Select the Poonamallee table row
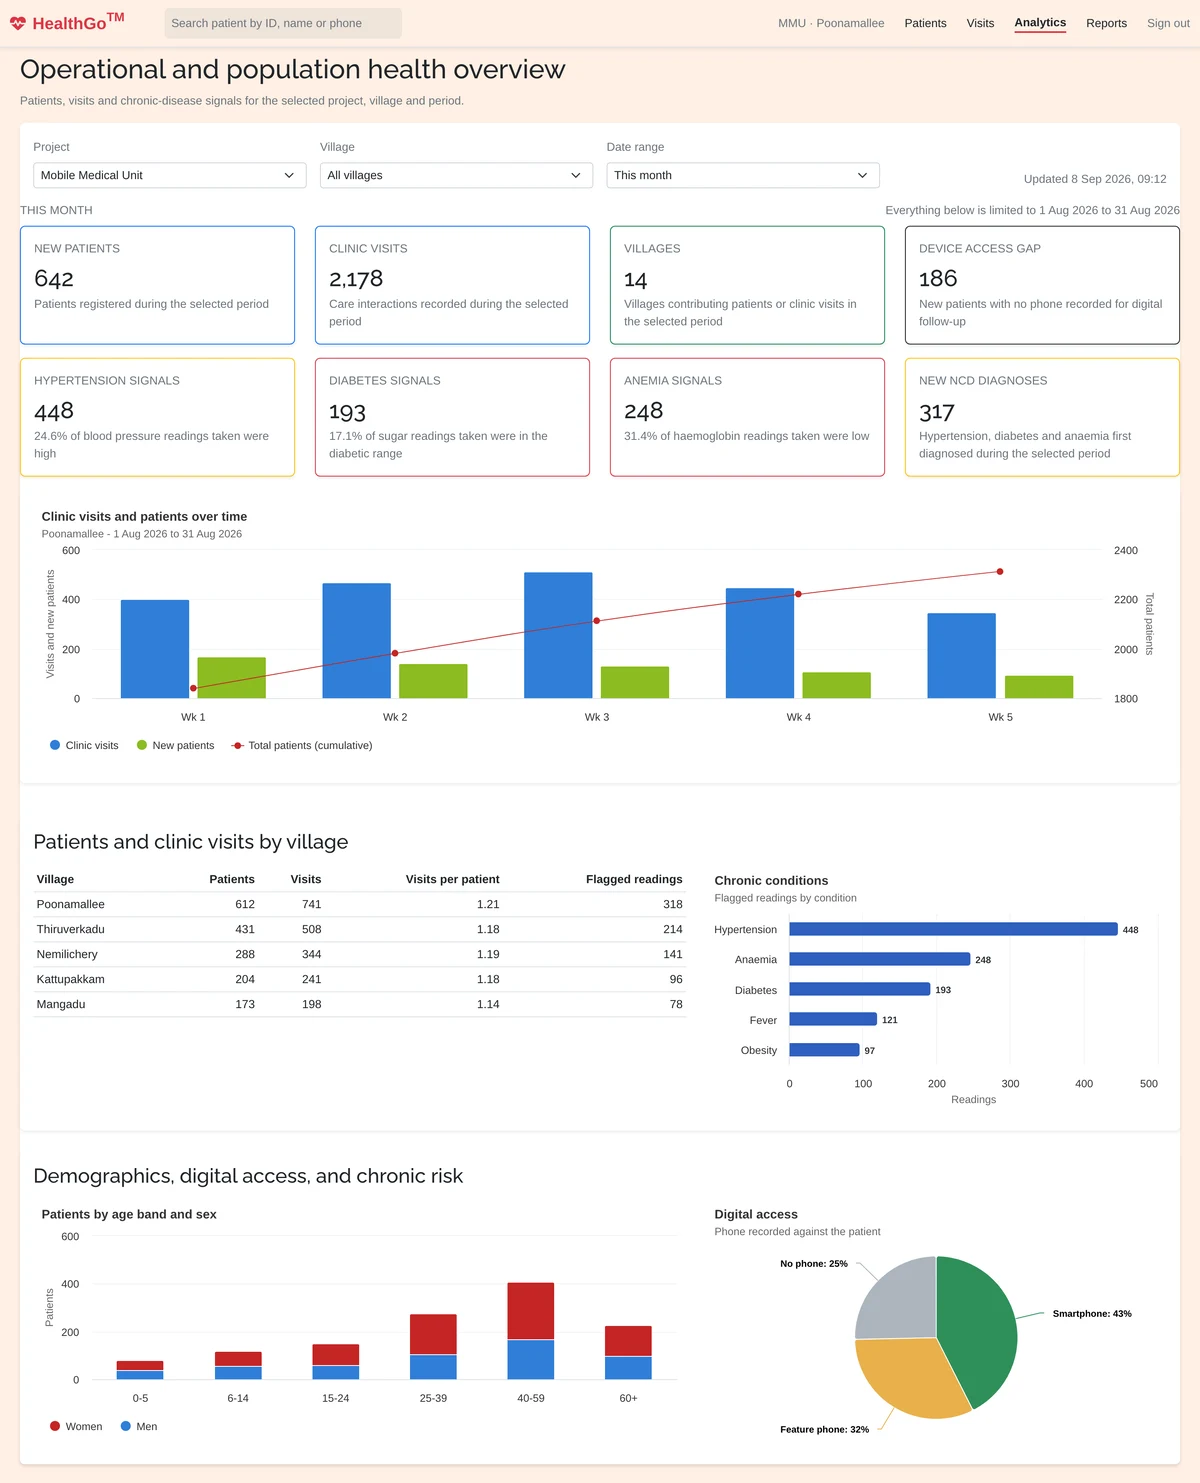The height and width of the screenshot is (1483, 1200). 360,904
